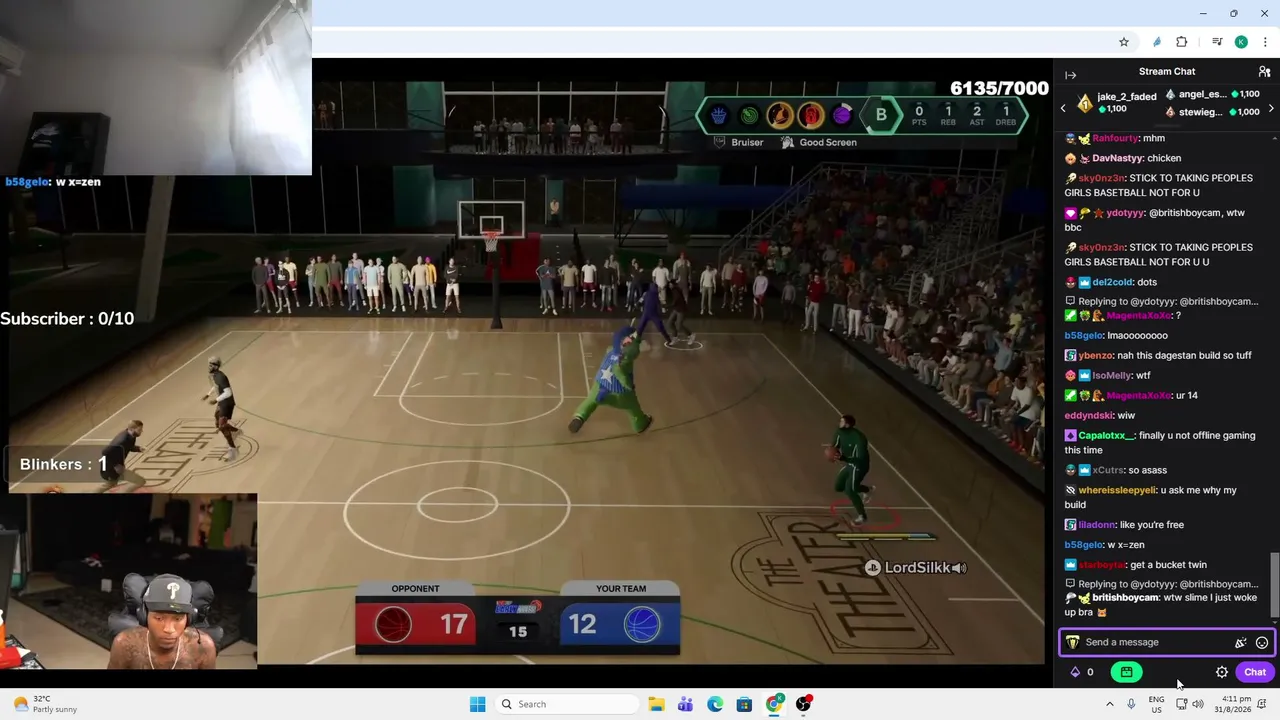Open the Bits balance showing 0

coord(1082,672)
